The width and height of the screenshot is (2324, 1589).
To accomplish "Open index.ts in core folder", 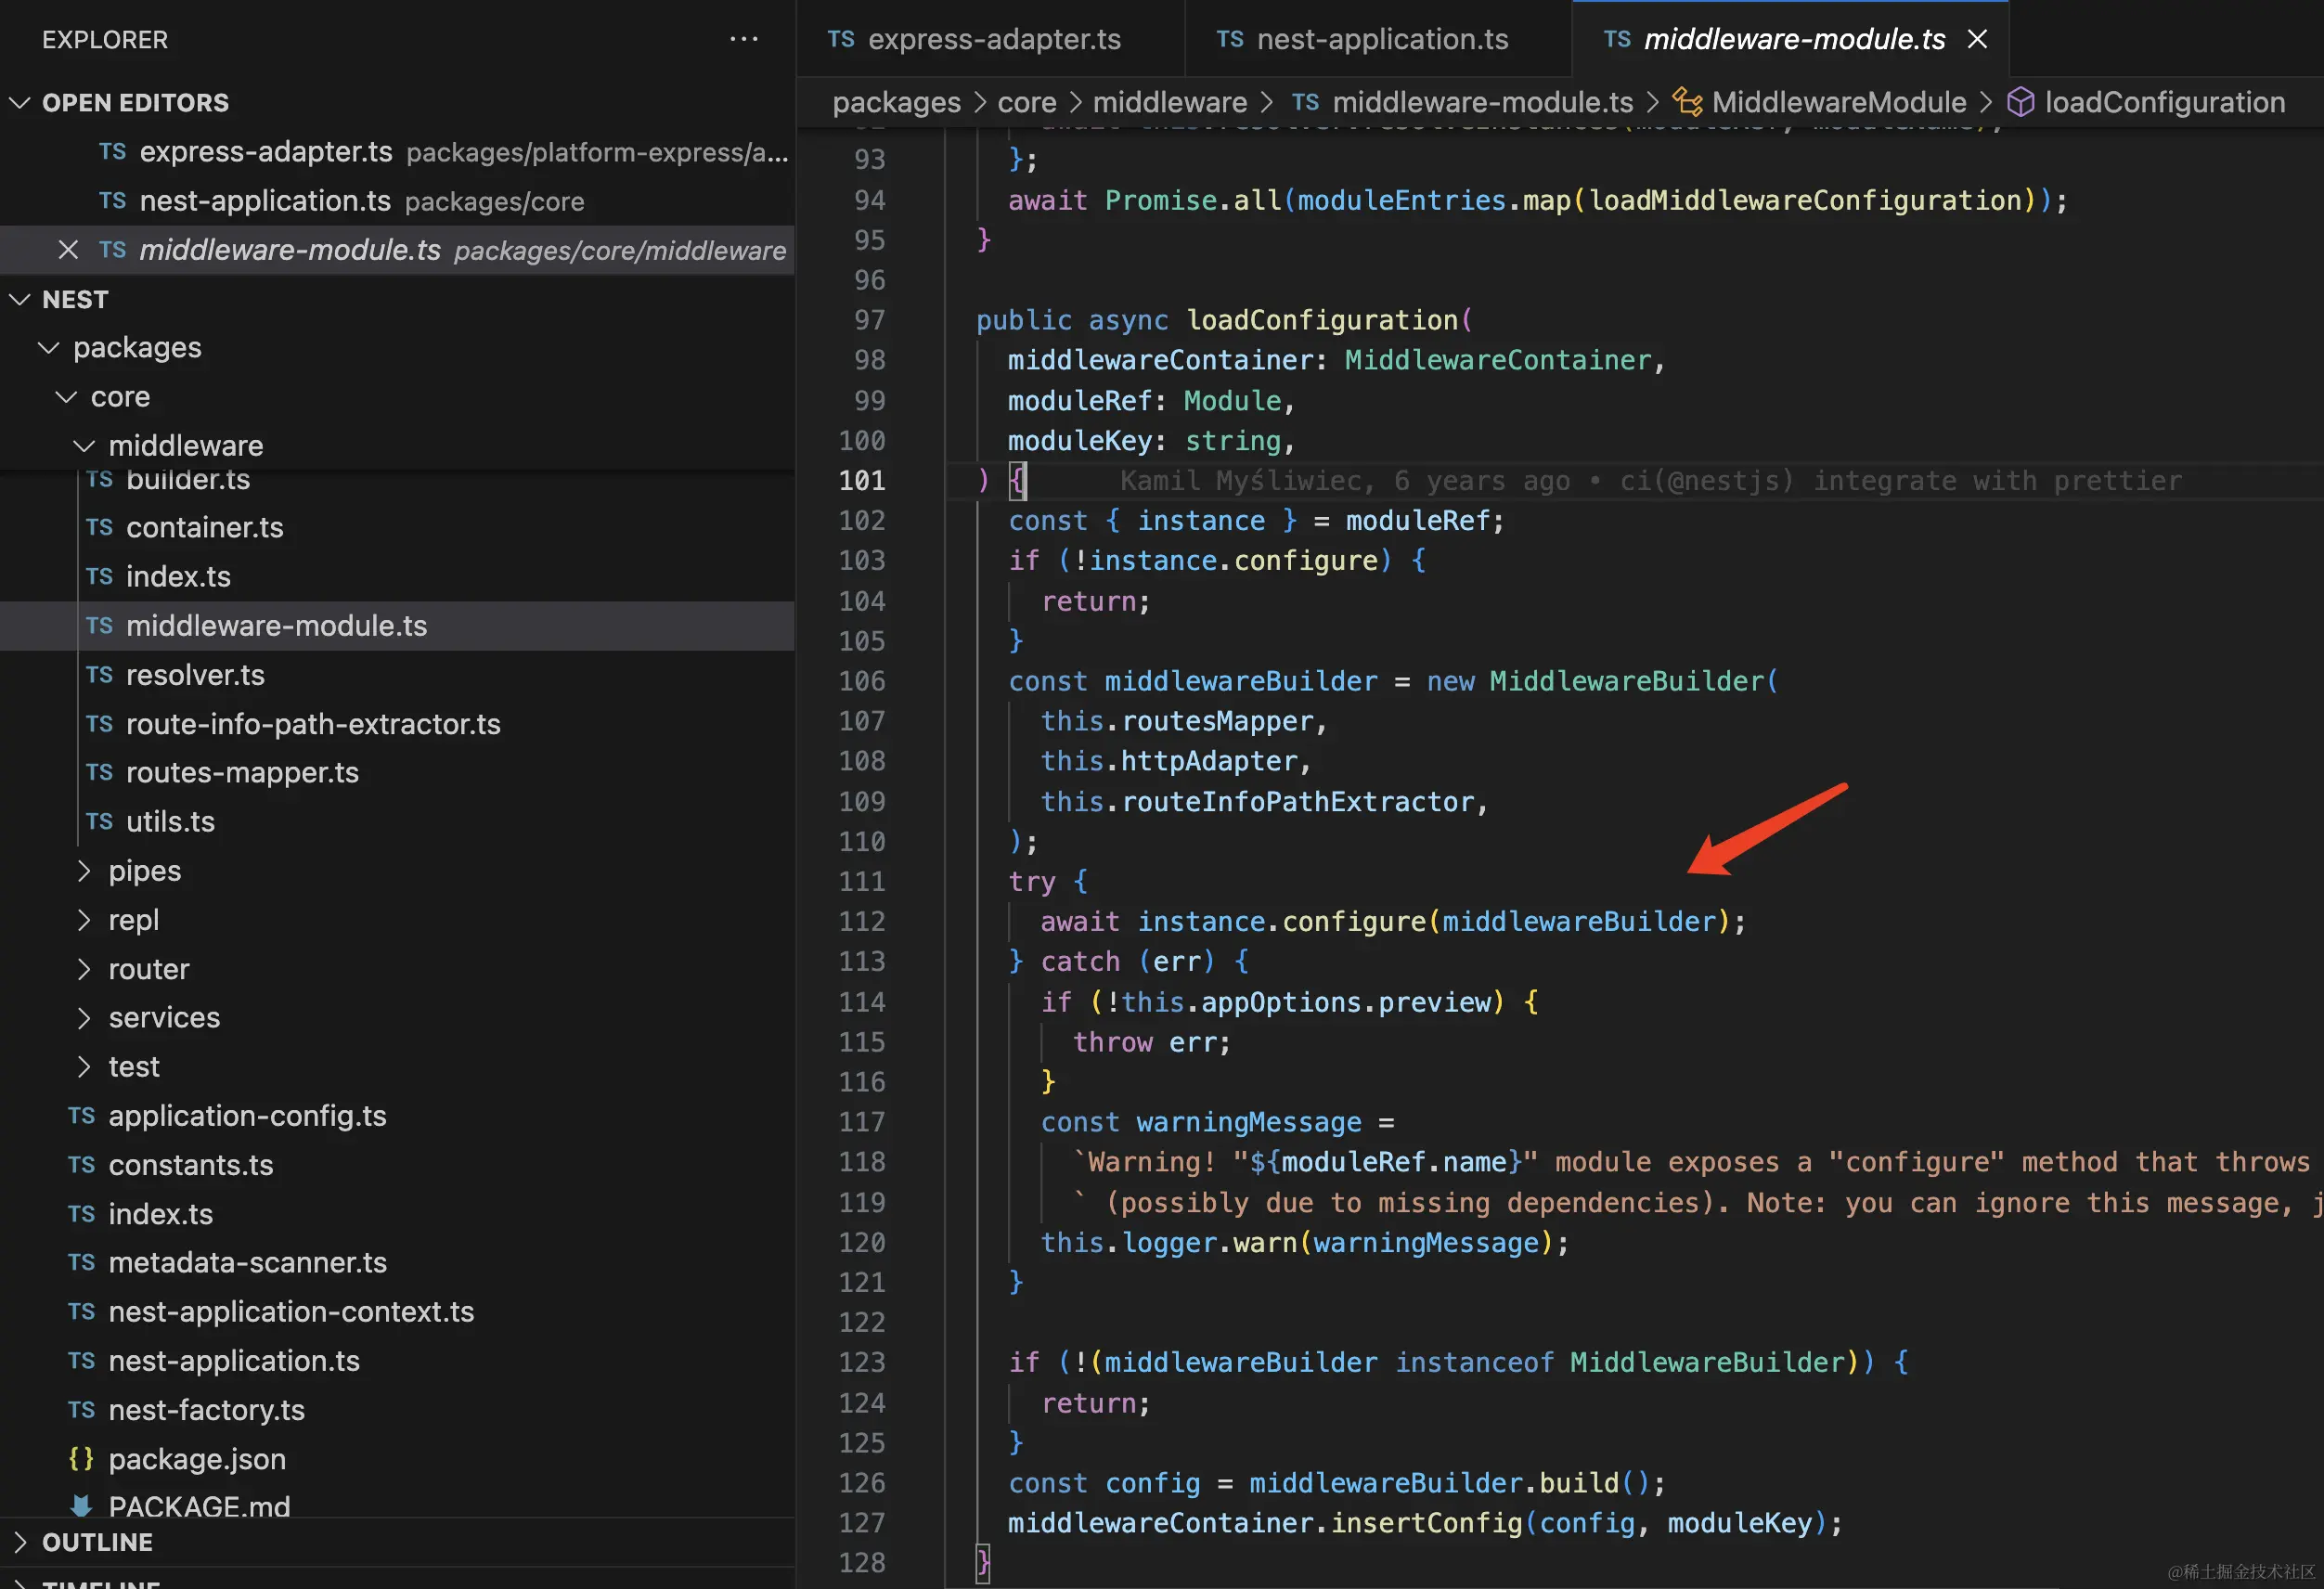I will click(397, 1214).
